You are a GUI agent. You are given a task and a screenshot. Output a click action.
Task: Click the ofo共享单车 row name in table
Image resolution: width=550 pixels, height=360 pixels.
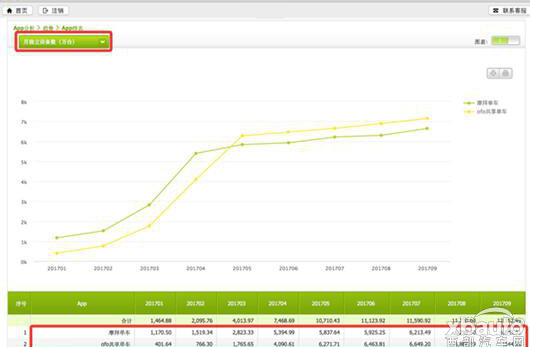click(x=116, y=344)
